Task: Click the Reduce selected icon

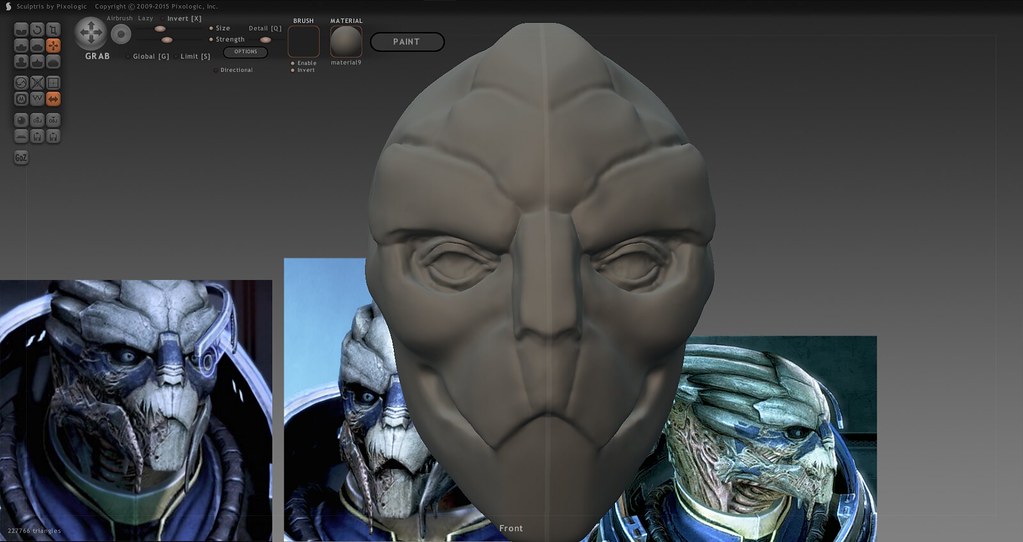Action: 37,83
